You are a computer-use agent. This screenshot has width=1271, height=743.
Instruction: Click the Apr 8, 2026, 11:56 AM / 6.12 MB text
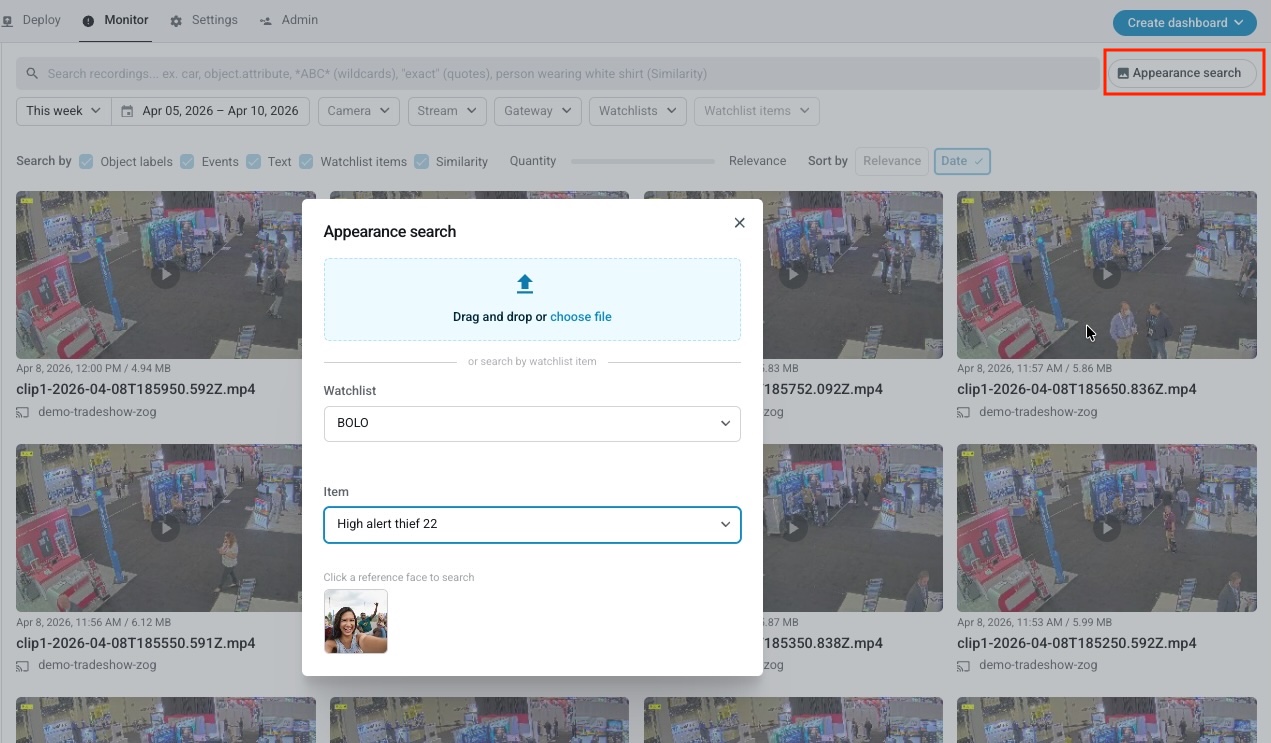(x=94, y=622)
